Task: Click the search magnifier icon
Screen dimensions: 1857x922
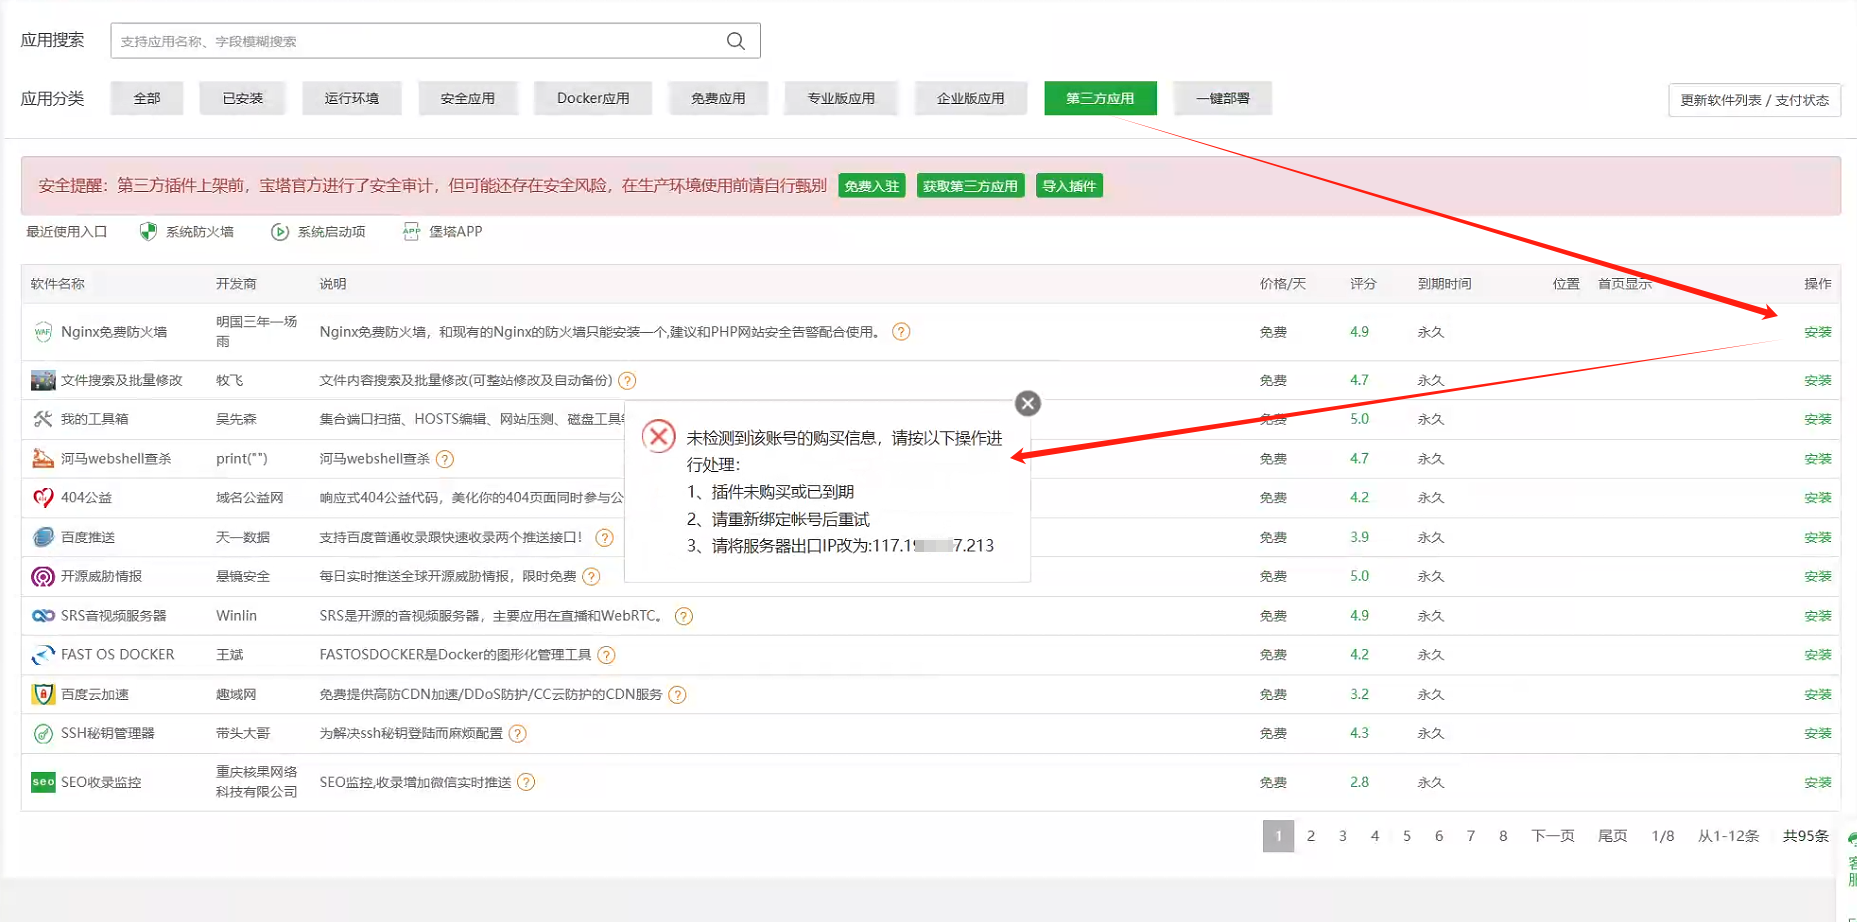Action: pyautogui.click(x=736, y=41)
